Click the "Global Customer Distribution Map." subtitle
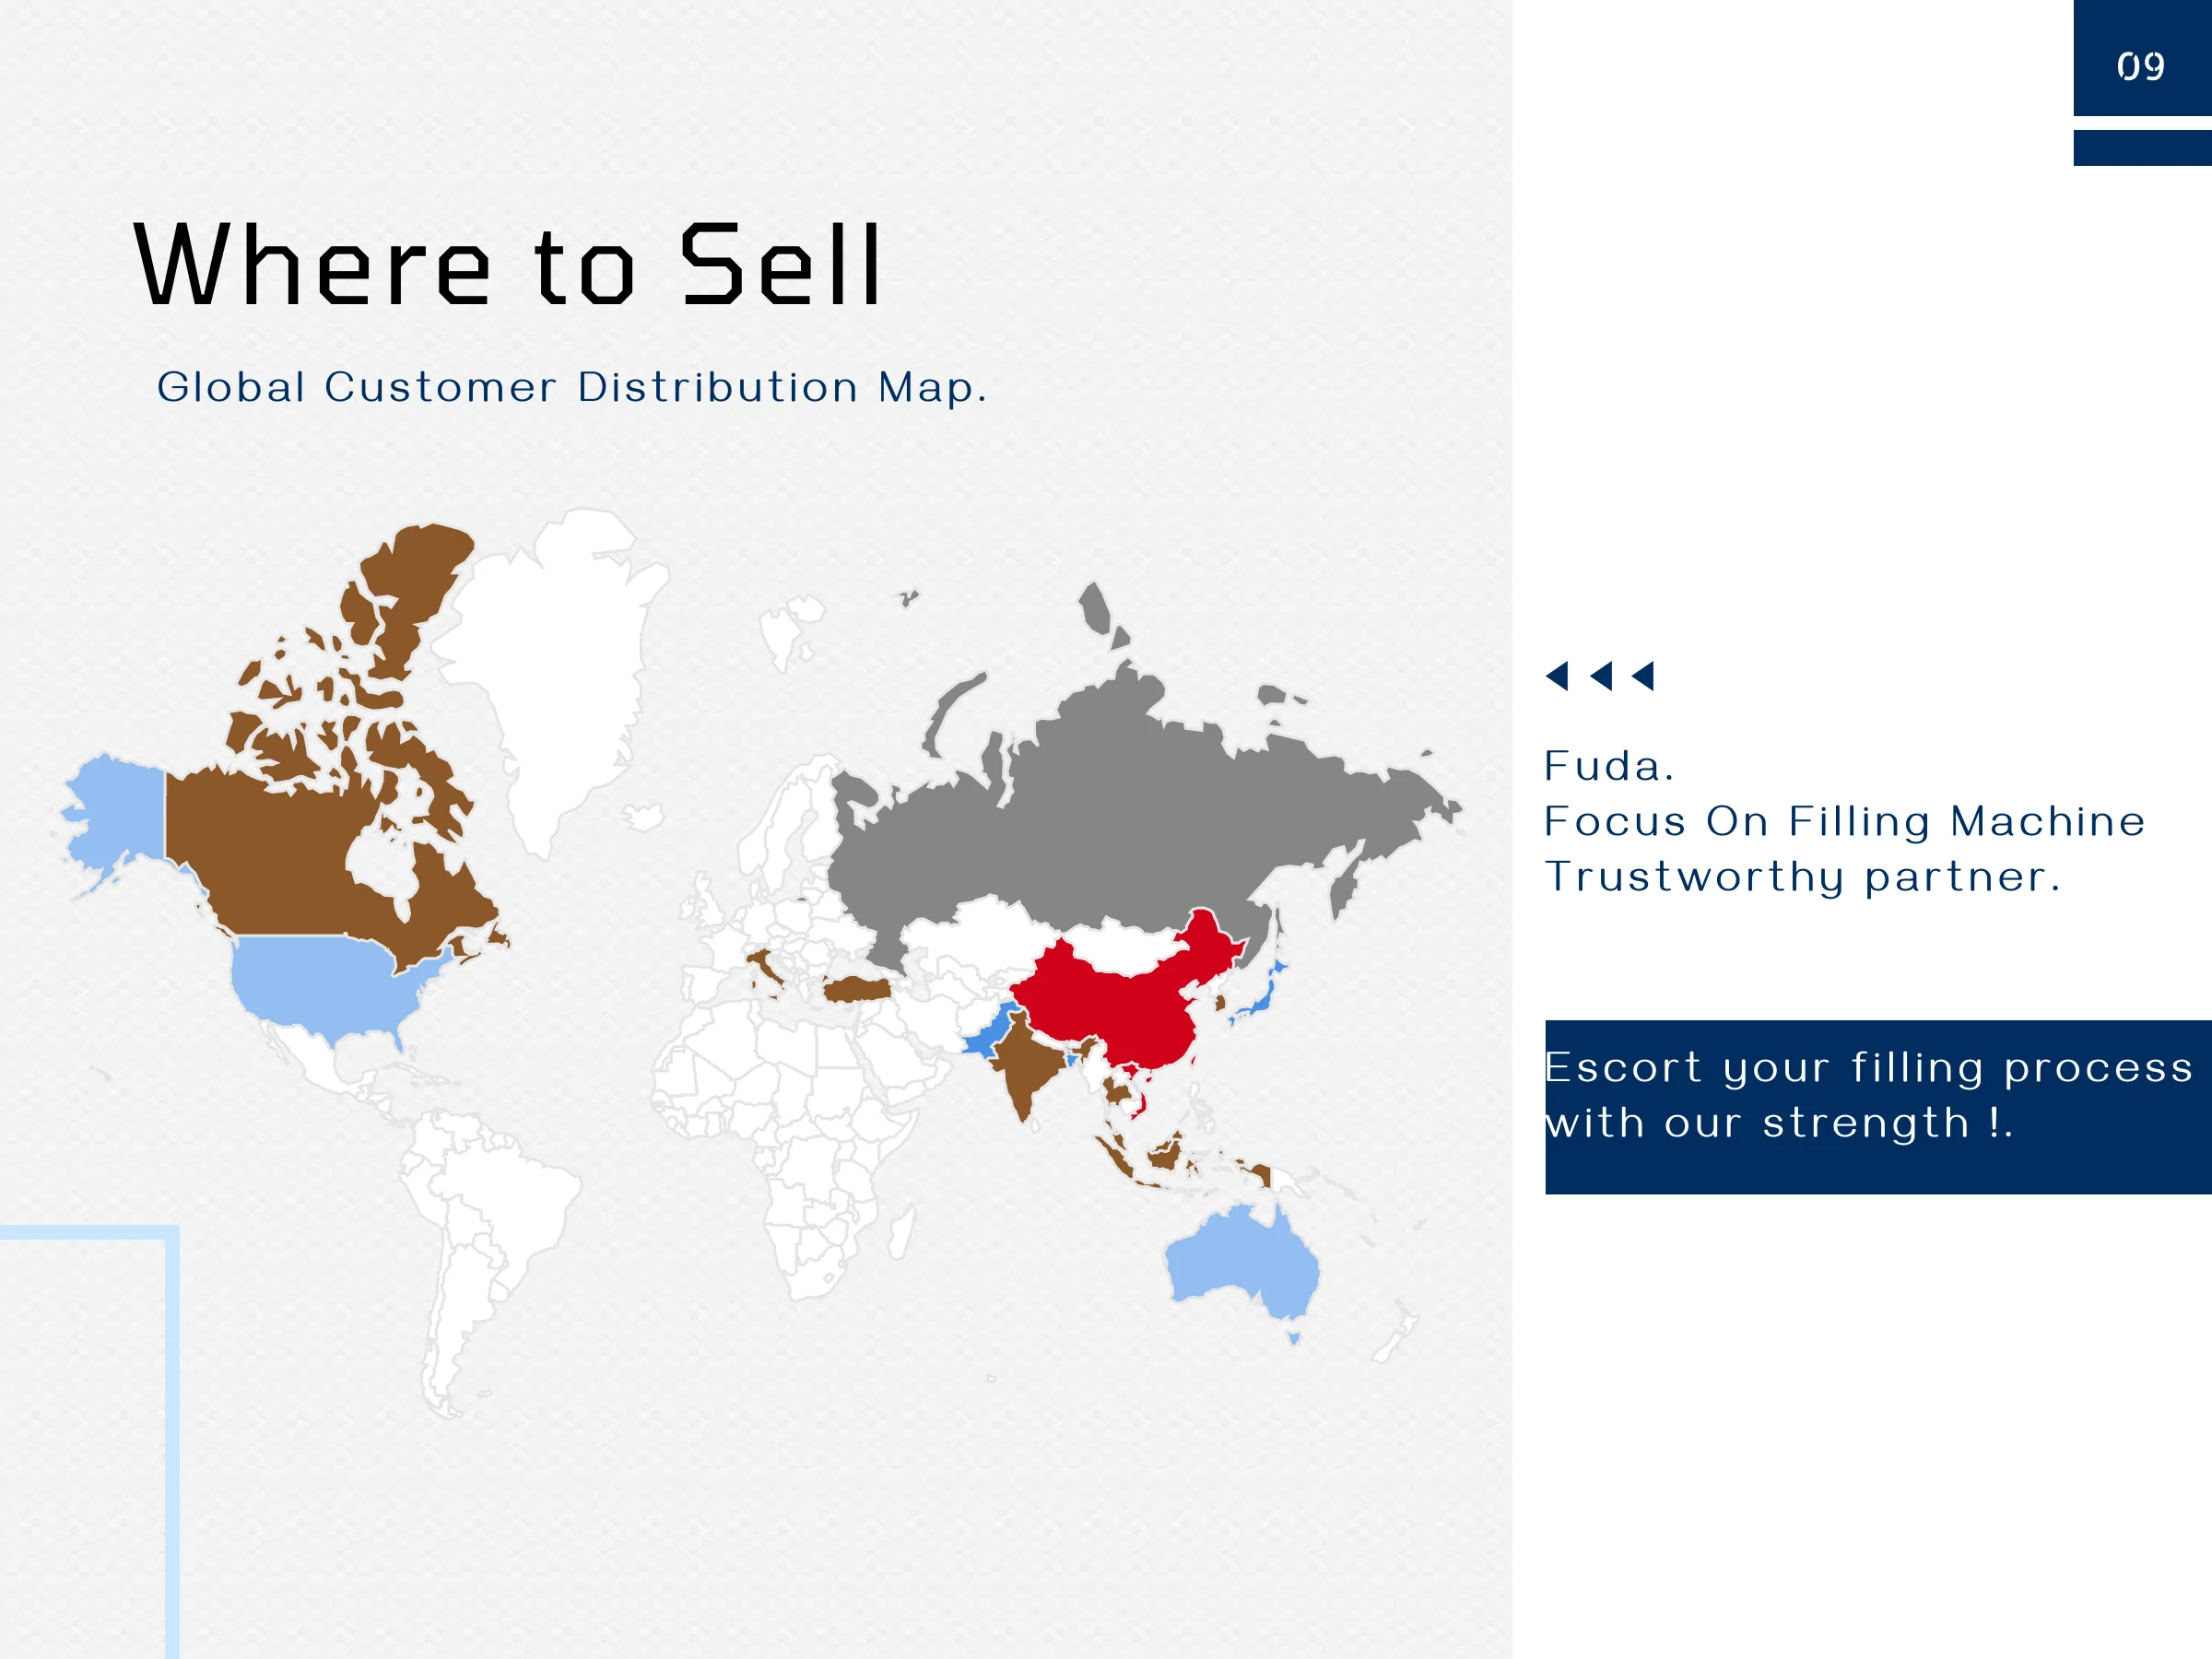The image size is (2212, 1659). pyautogui.click(x=572, y=388)
